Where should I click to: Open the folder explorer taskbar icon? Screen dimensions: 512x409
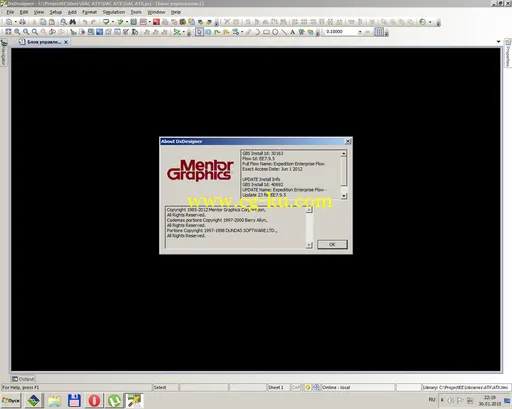[54, 400]
